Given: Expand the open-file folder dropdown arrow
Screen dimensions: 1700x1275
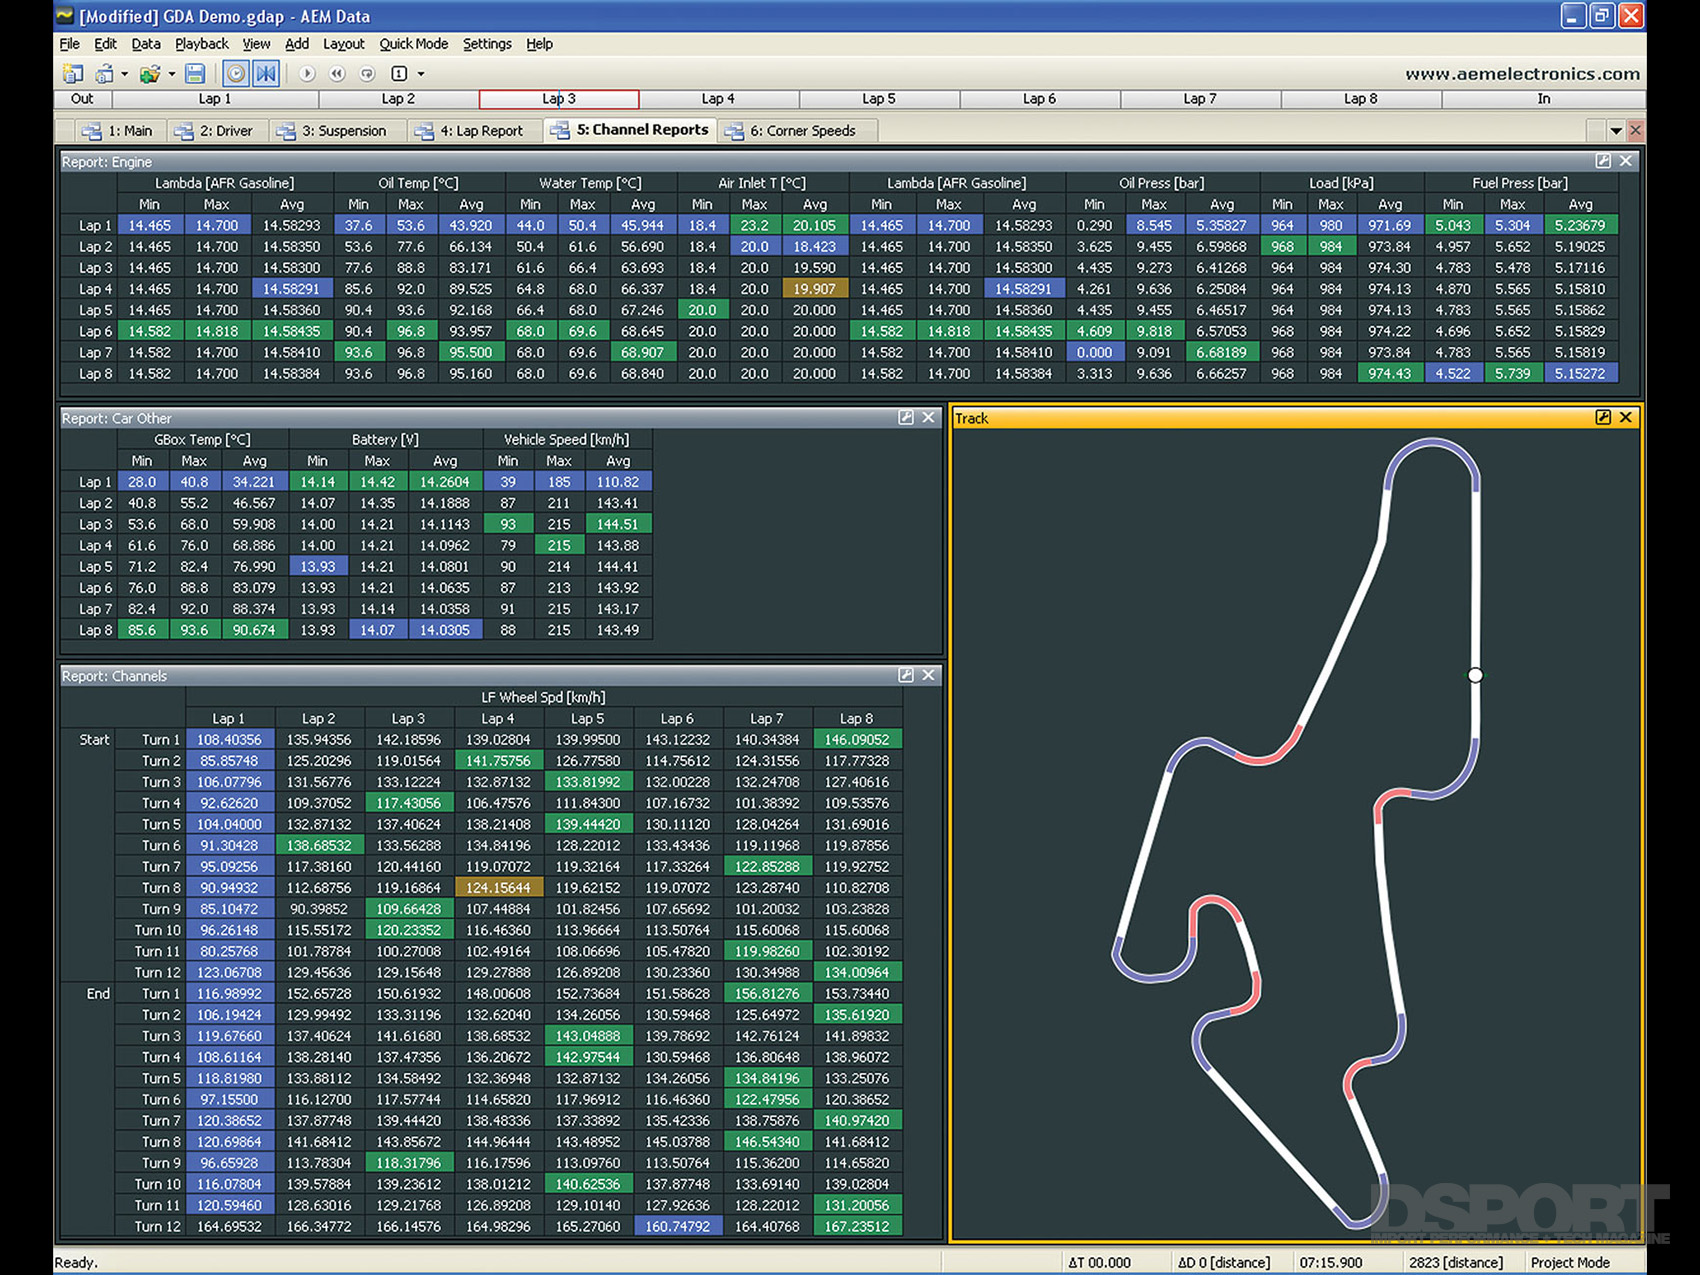Looking at the screenshot, I should [x=172, y=74].
